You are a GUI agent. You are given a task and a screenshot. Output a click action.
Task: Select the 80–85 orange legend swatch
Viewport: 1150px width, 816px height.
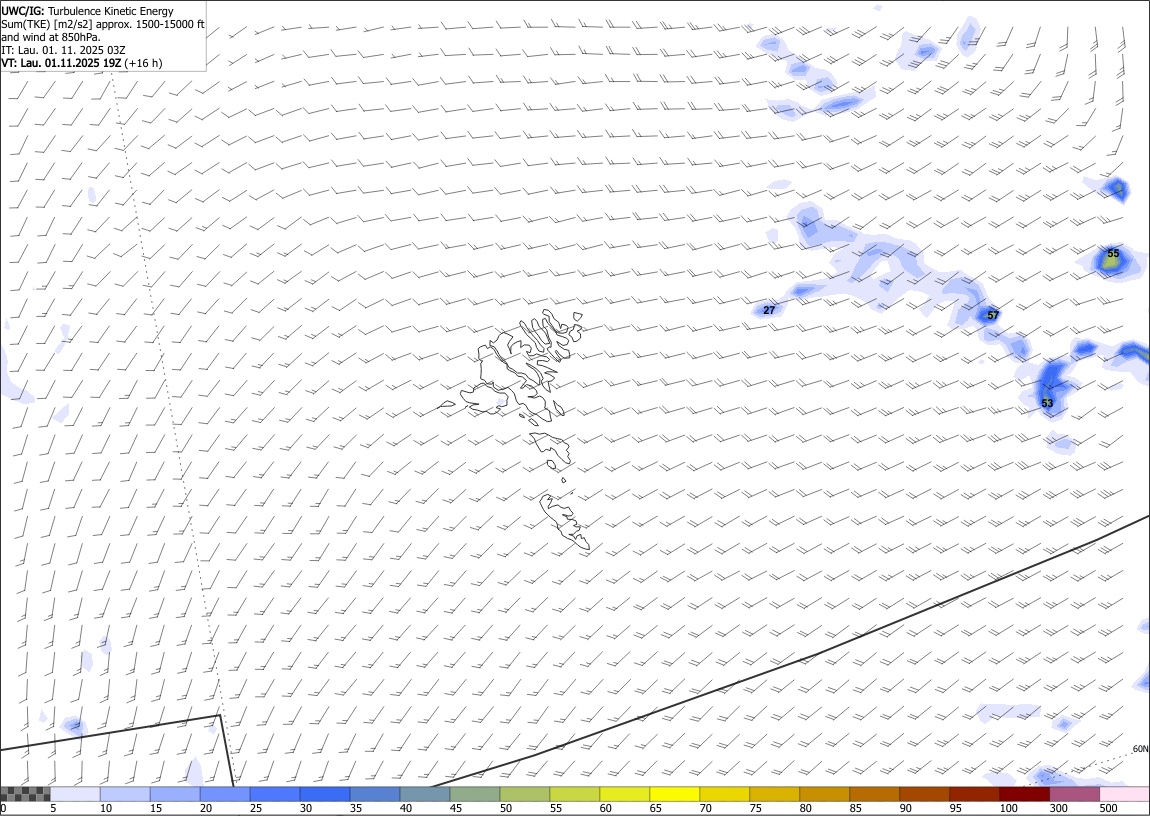[824, 794]
